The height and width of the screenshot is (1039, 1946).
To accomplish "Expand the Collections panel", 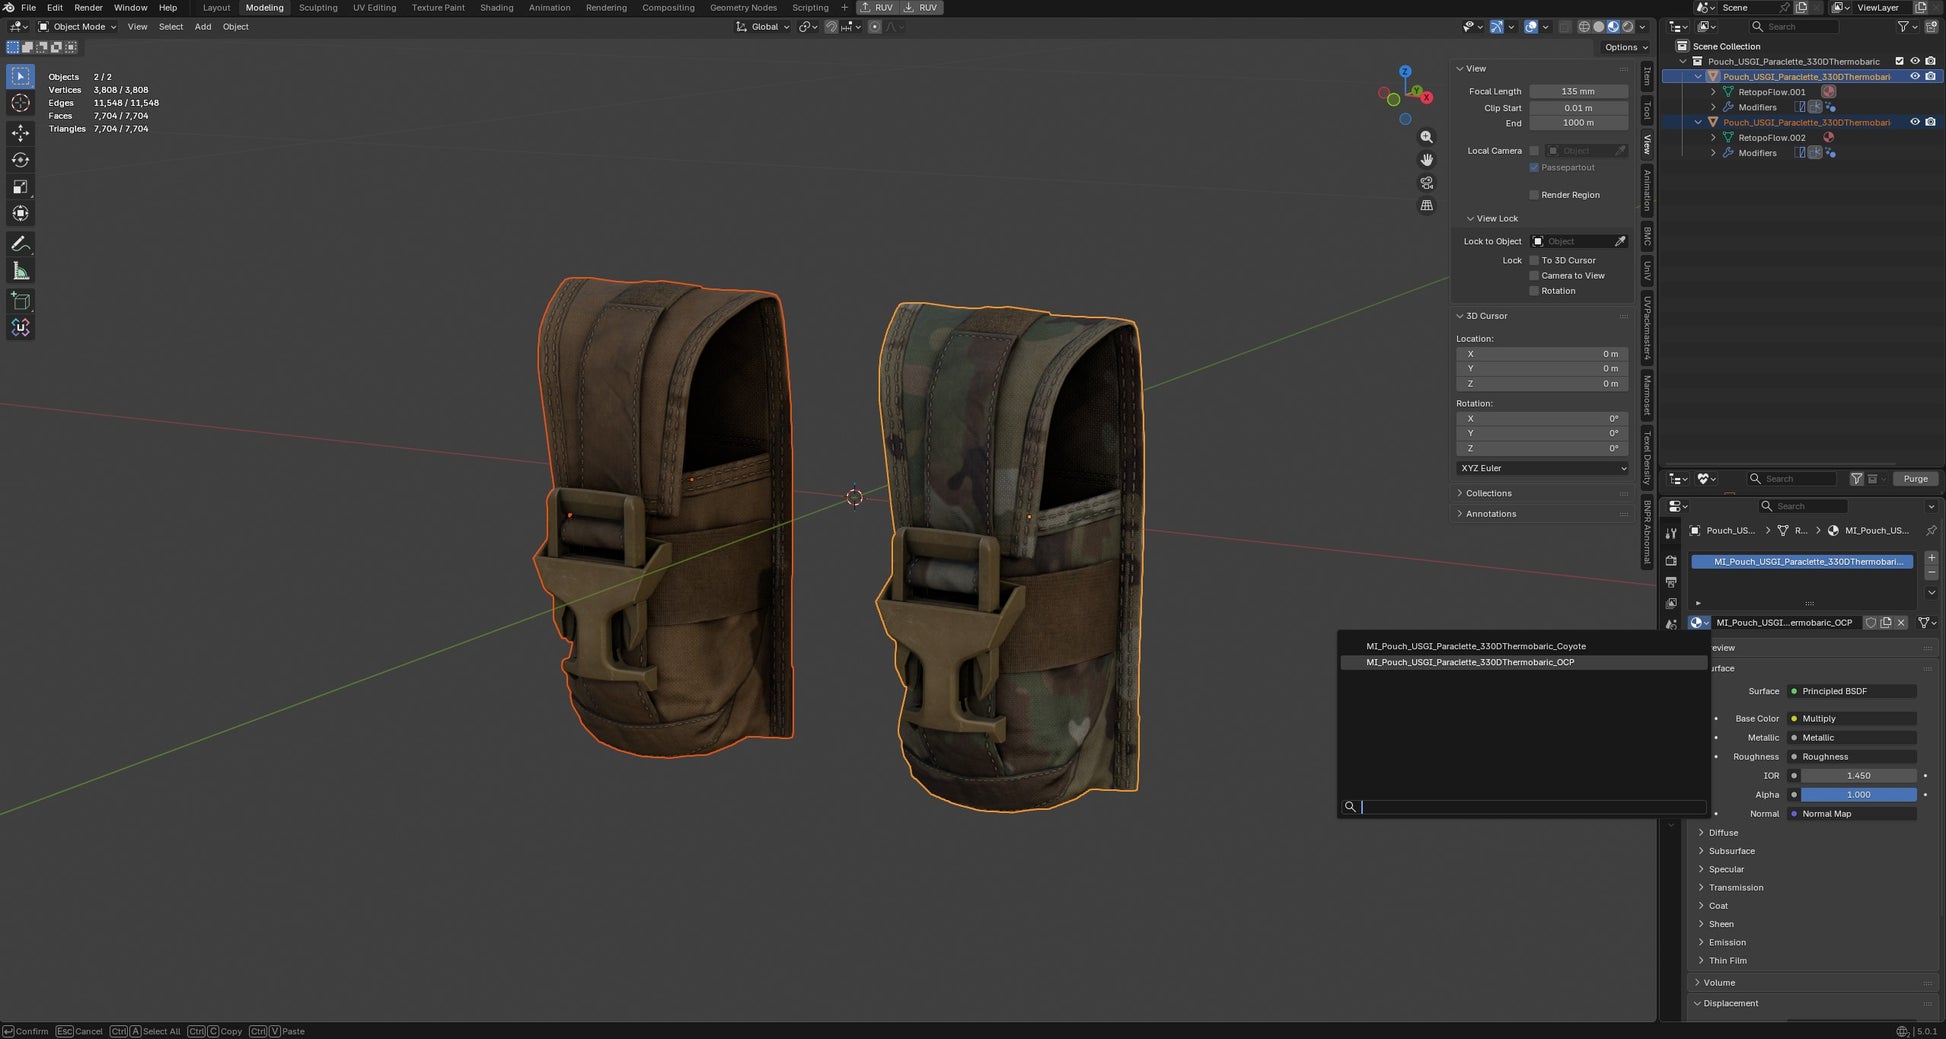I will pyautogui.click(x=1488, y=493).
